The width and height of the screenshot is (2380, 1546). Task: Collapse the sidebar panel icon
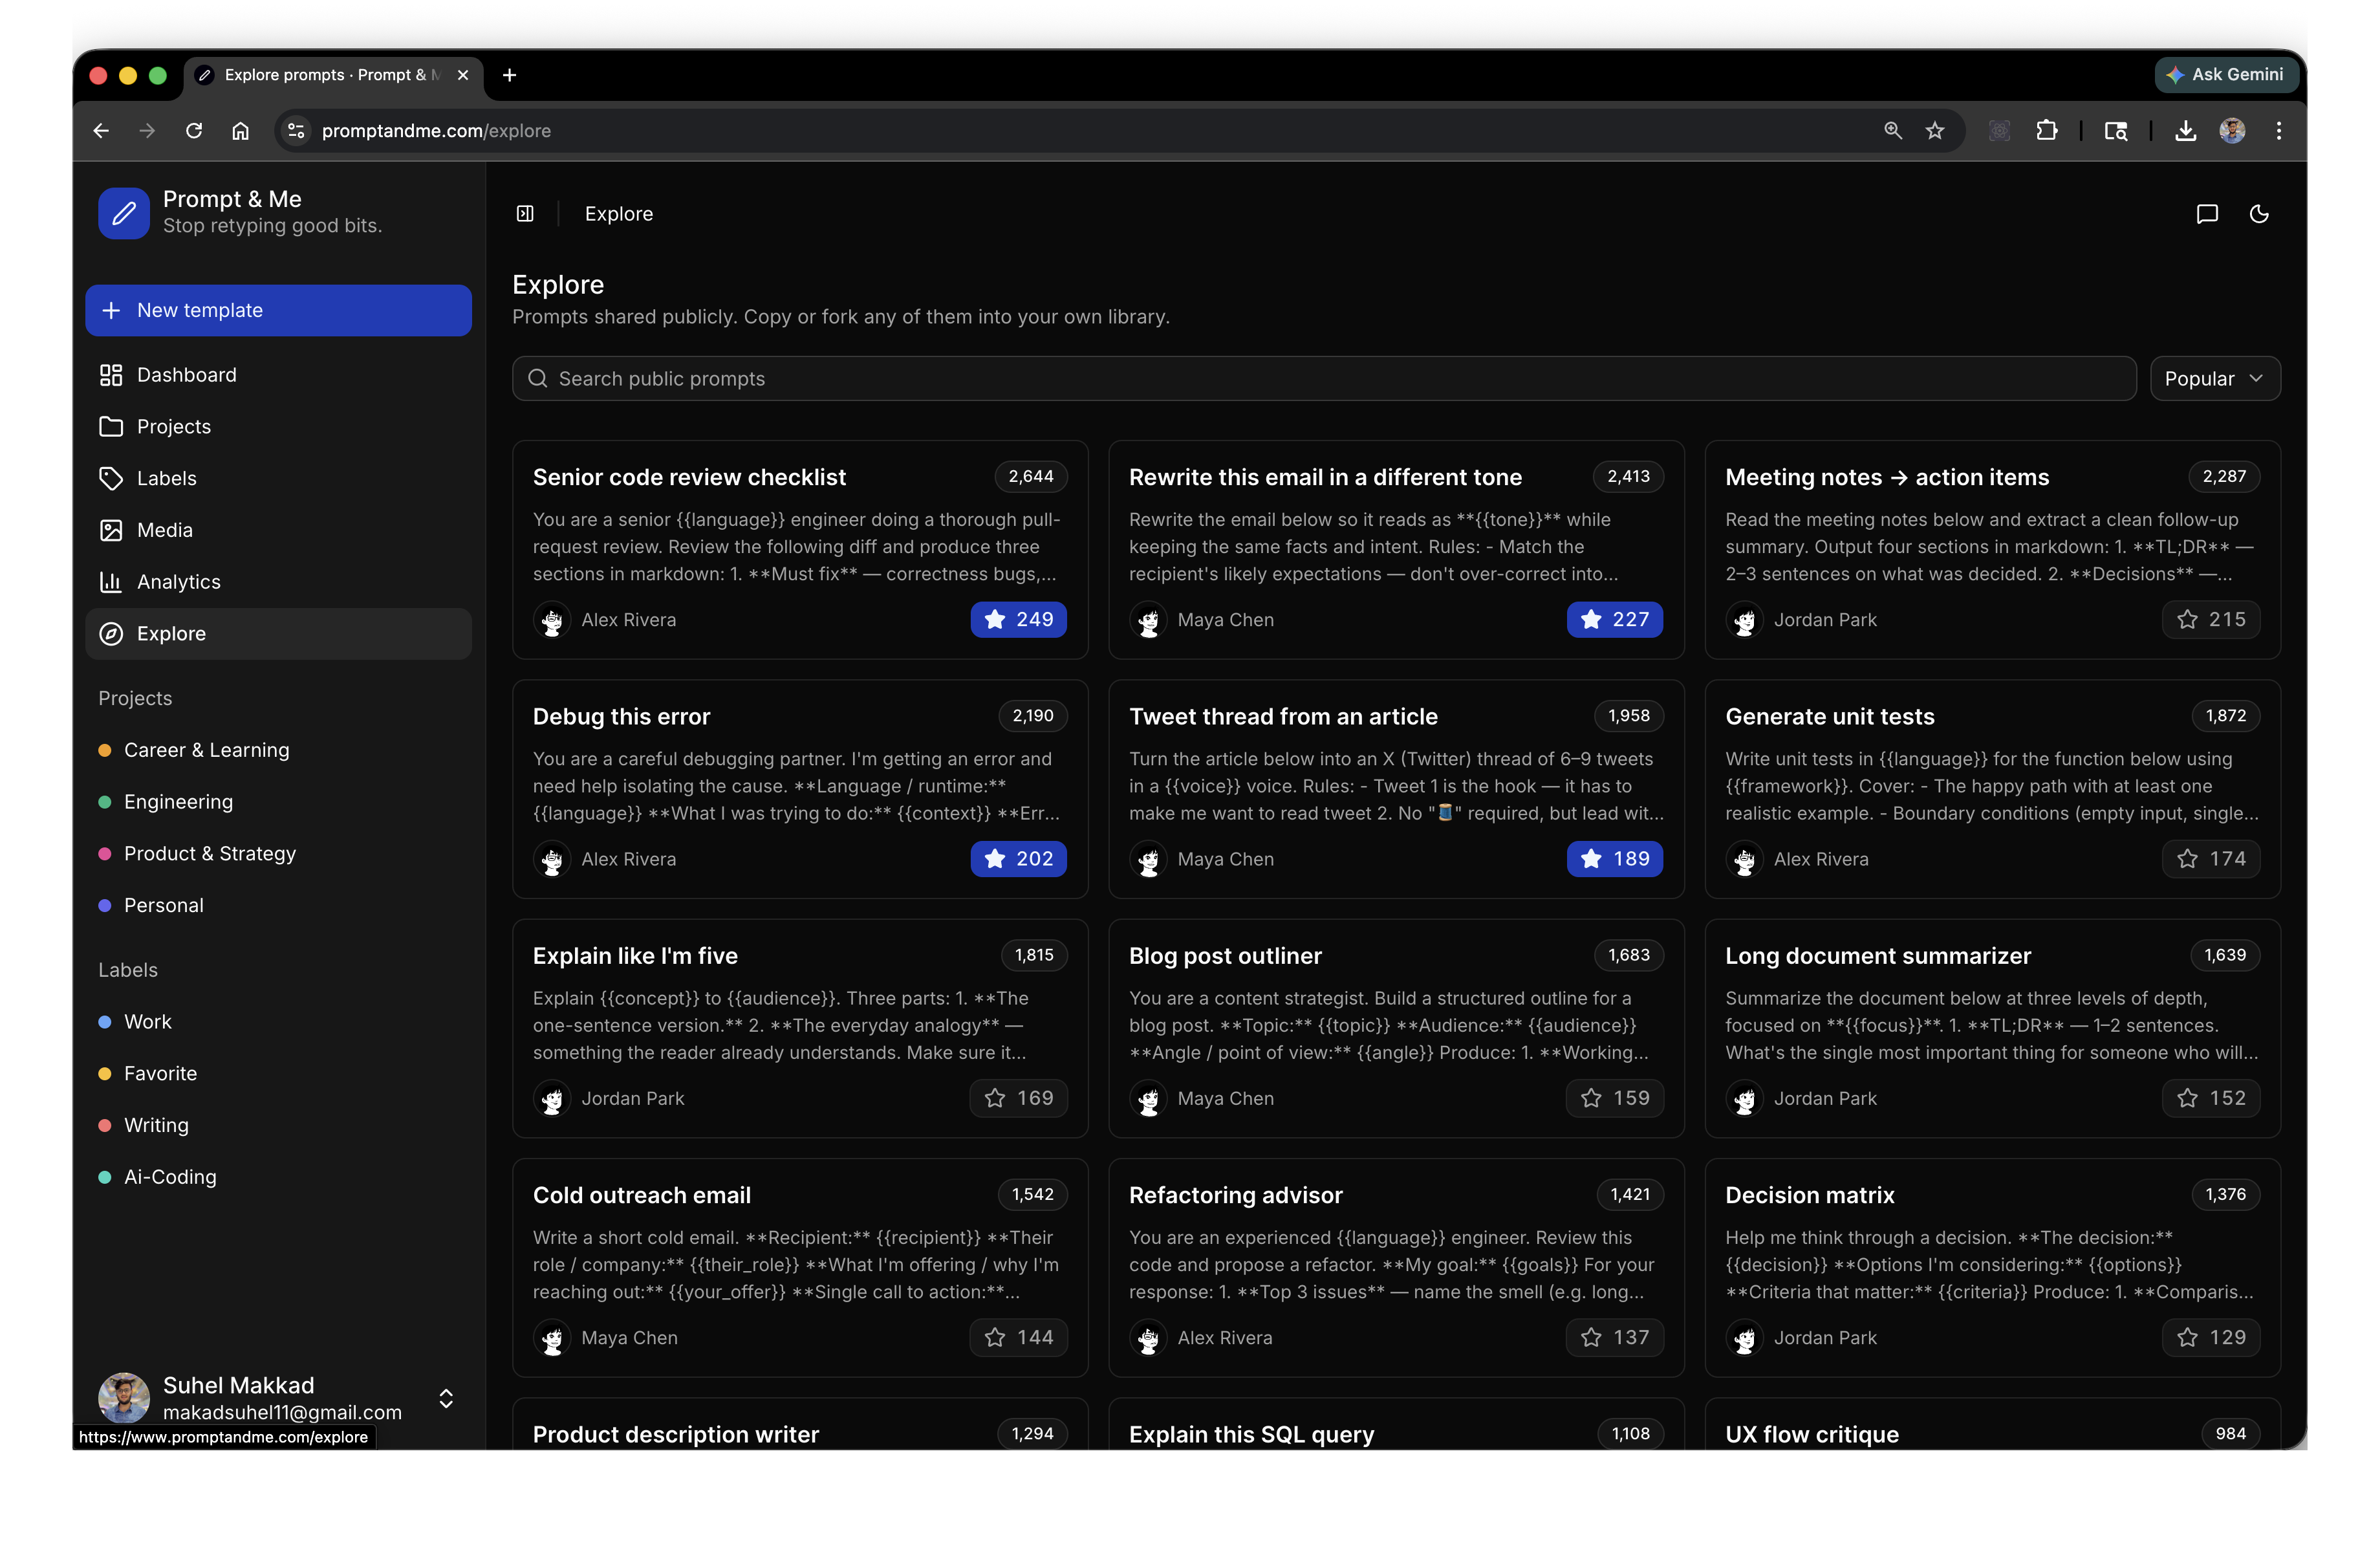point(525,213)
